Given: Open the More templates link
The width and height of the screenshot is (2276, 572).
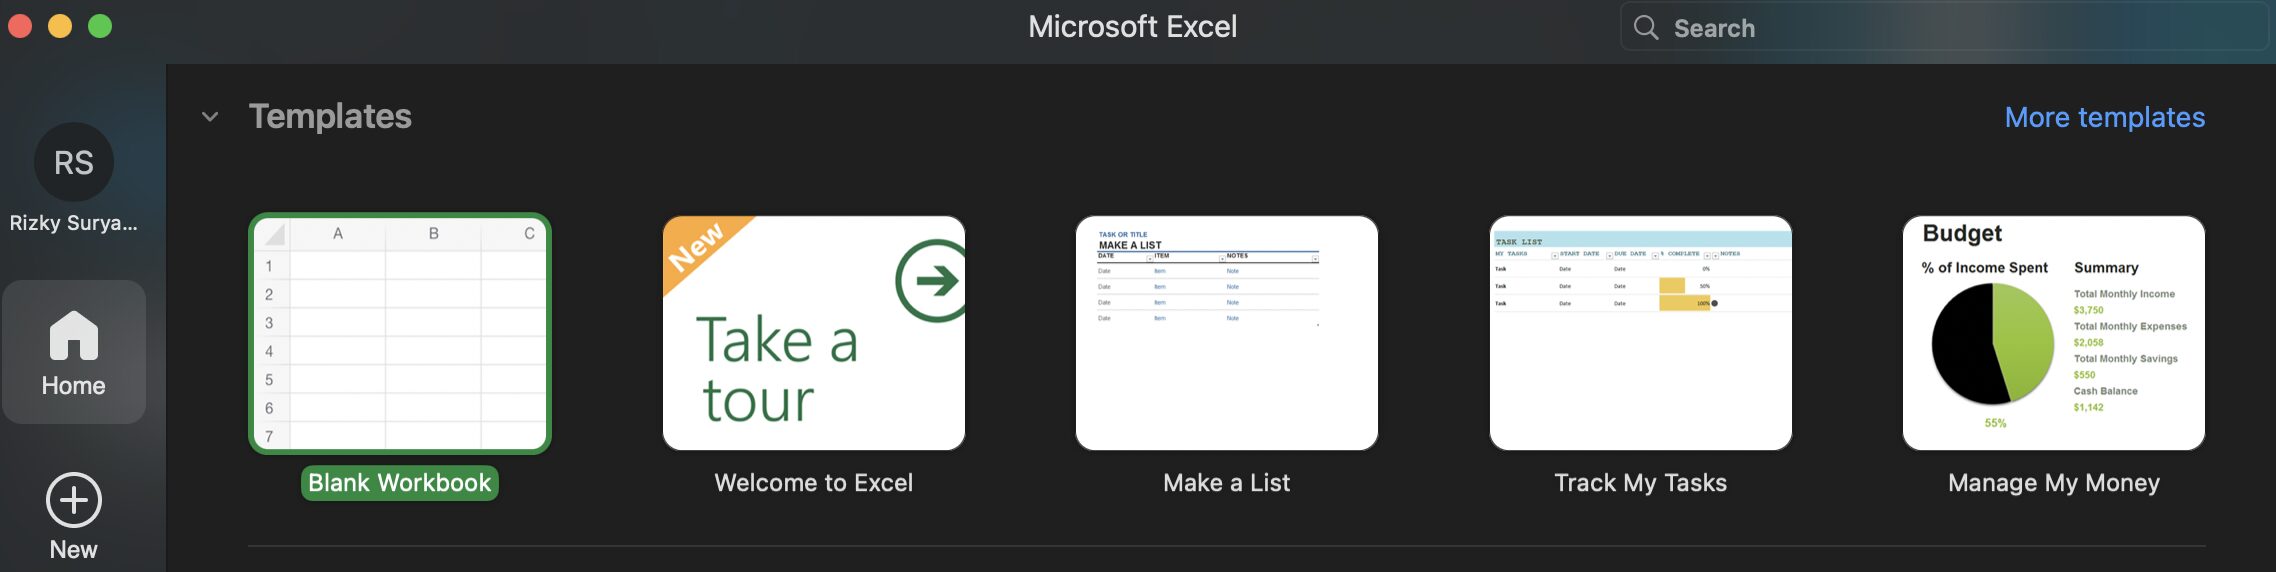Looking at the screenshot, I should coord(2104,117).
